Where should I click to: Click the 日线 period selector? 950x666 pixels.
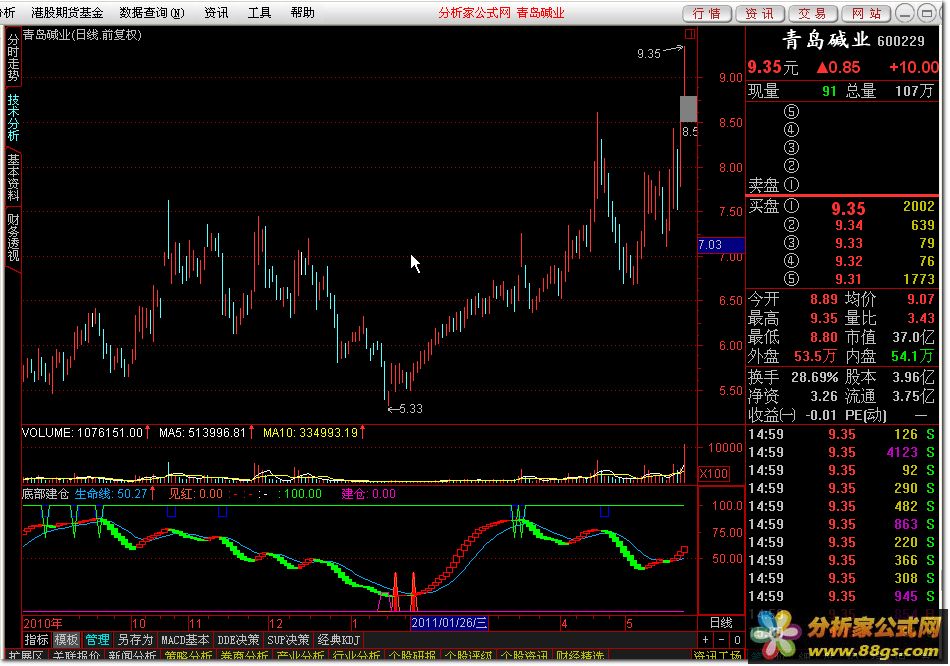click(721, 622)
